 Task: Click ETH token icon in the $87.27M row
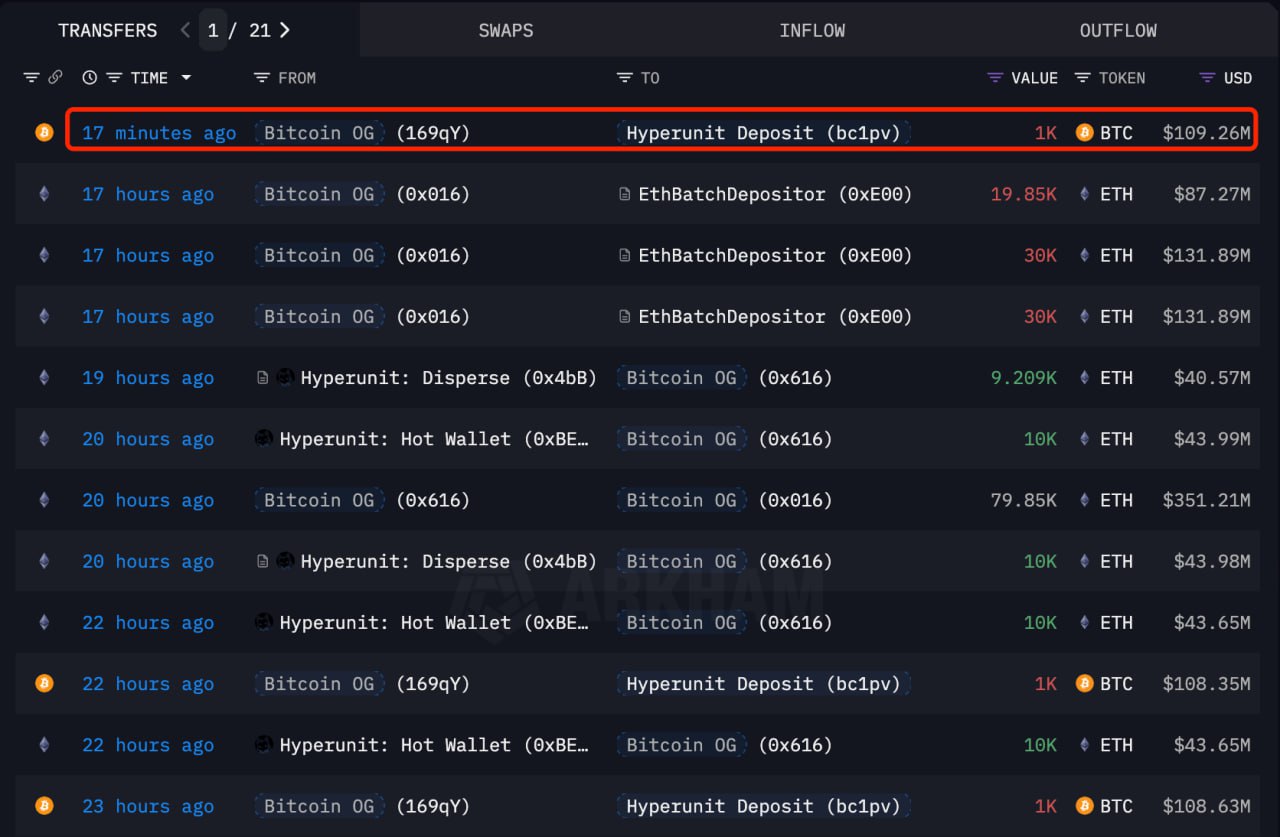tap(1085, 194)
